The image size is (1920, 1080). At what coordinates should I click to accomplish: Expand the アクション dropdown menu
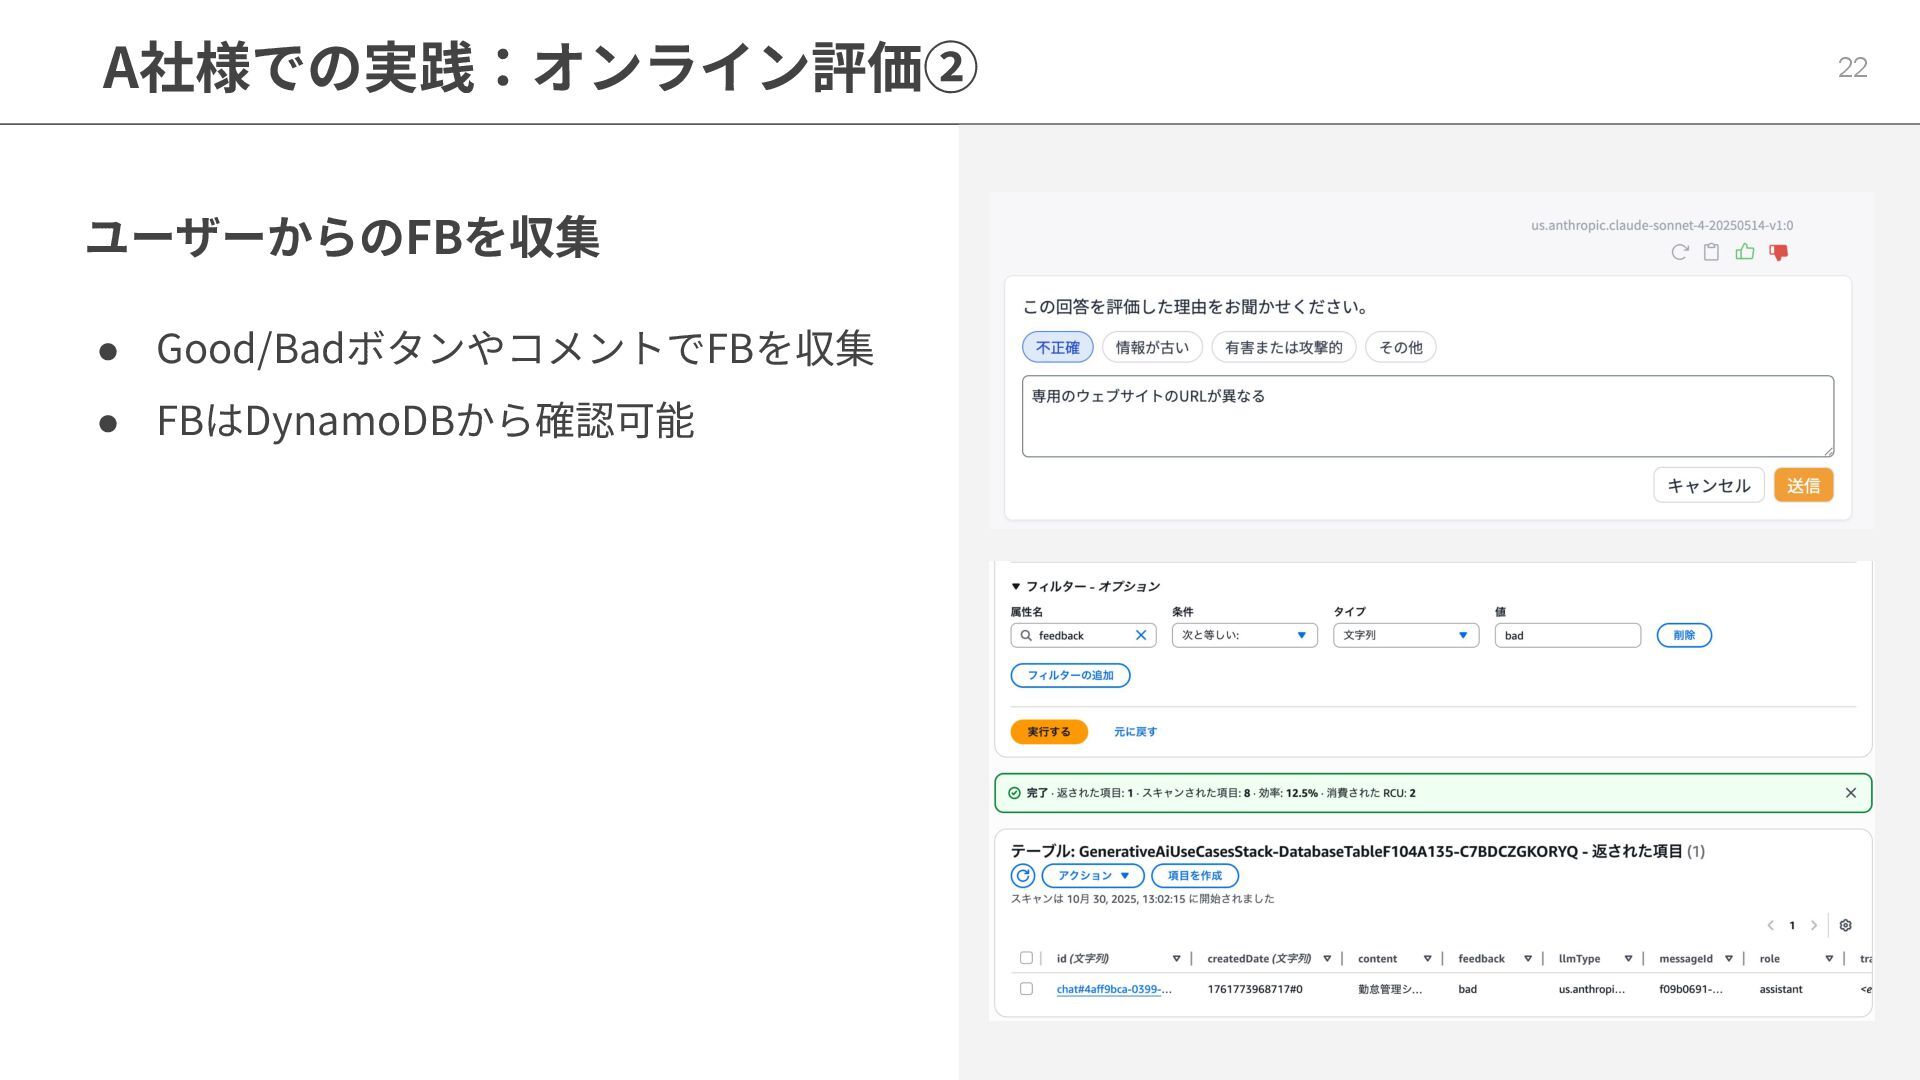pos(1093,876)
